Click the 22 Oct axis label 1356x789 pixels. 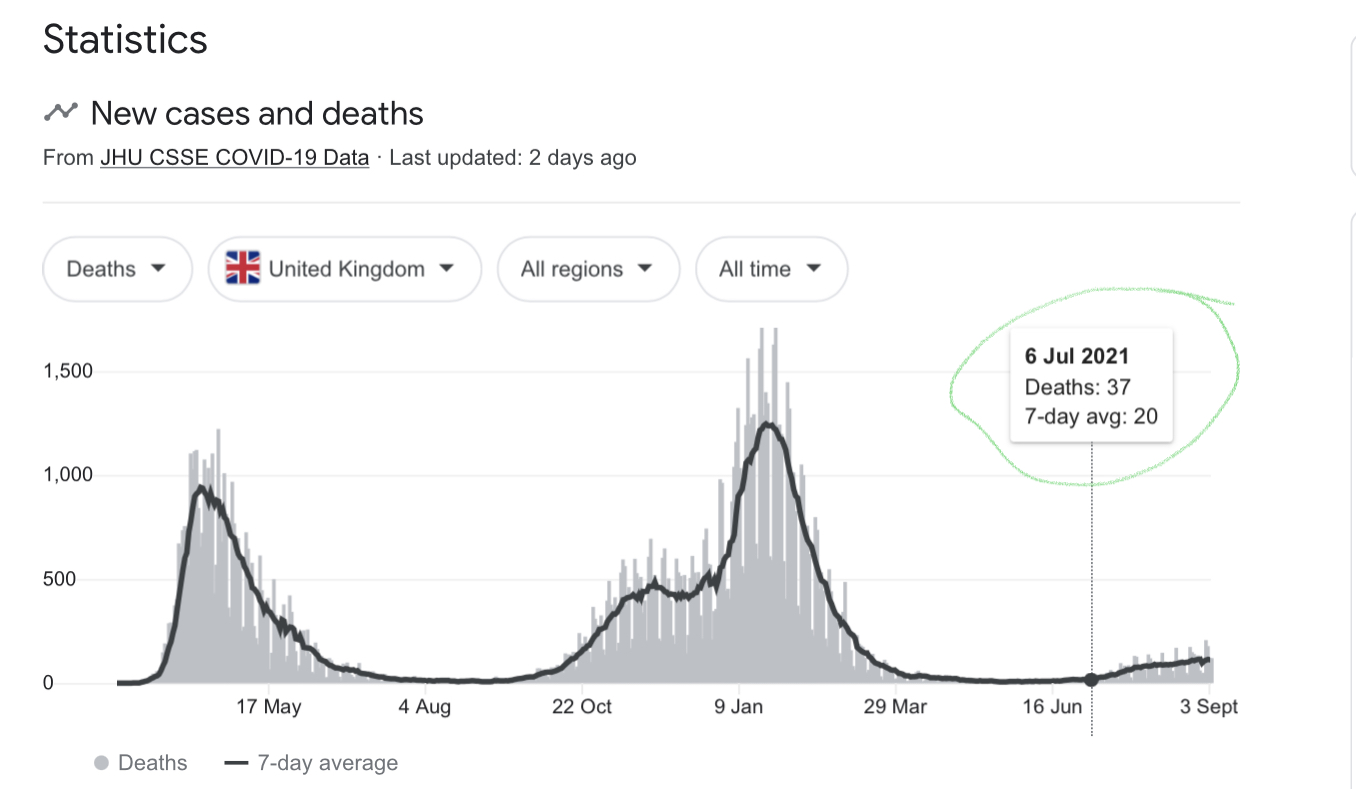tap(581, 707)
